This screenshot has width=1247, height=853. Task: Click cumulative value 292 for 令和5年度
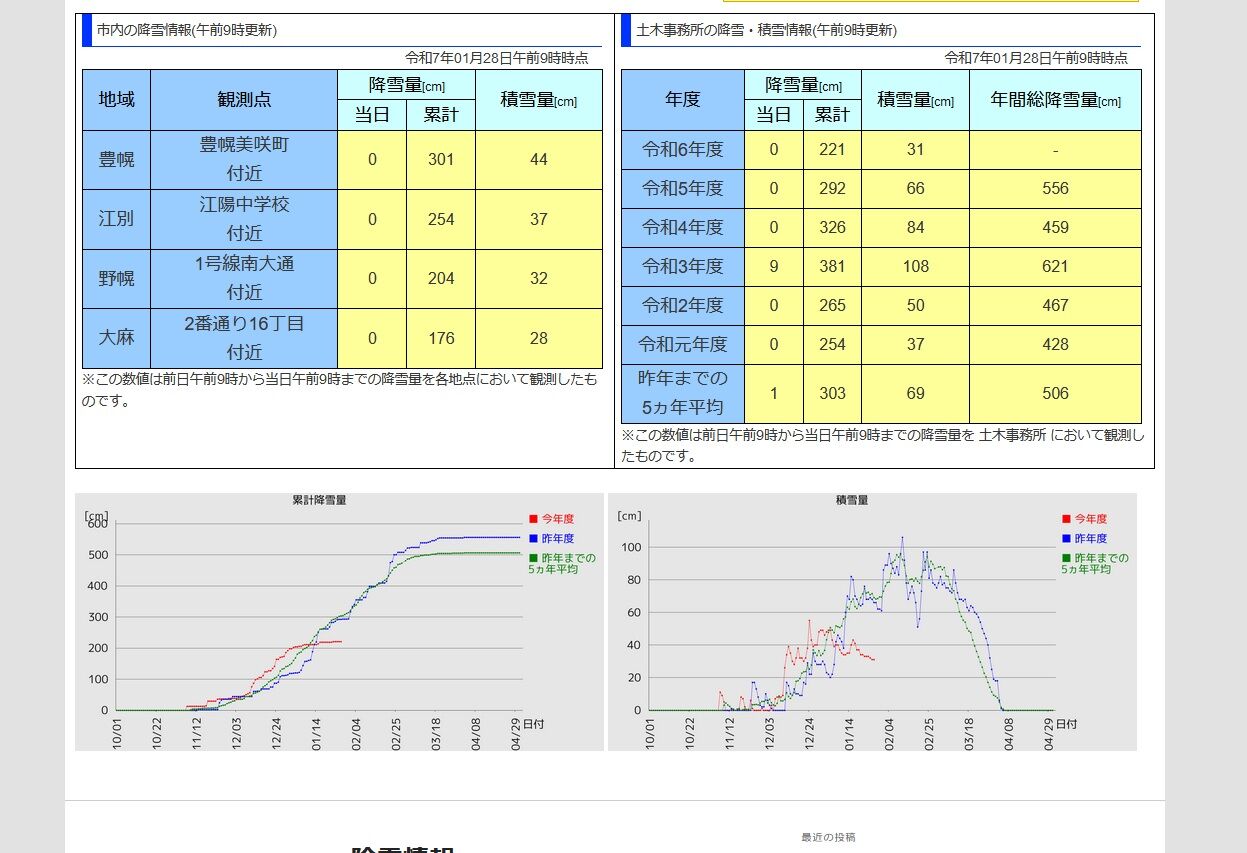coord(832,189)
